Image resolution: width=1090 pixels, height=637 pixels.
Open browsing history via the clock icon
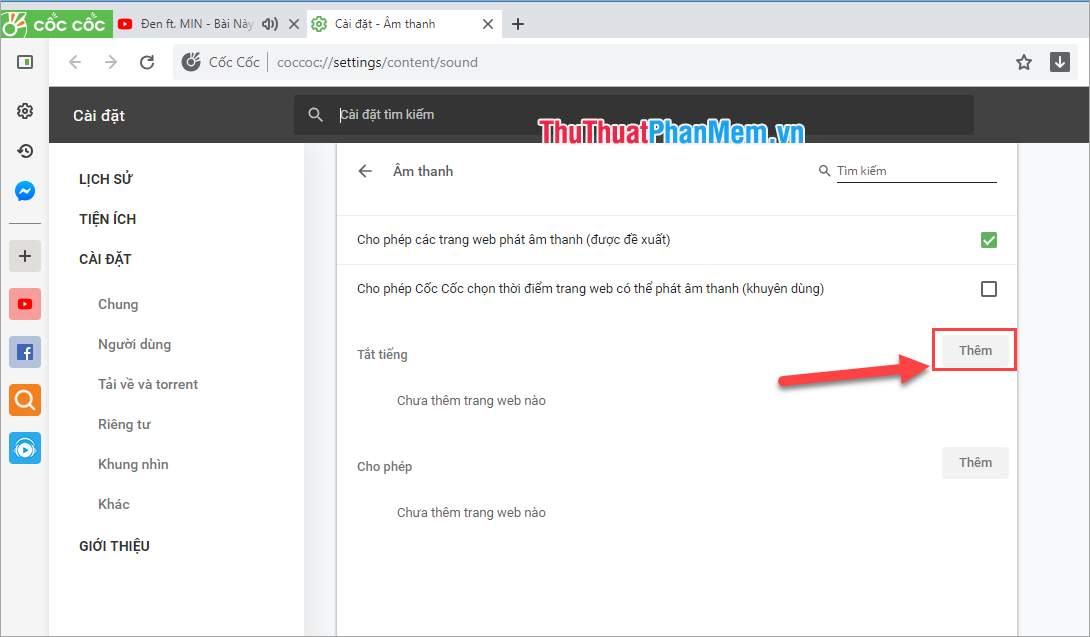tap(24, 151)
